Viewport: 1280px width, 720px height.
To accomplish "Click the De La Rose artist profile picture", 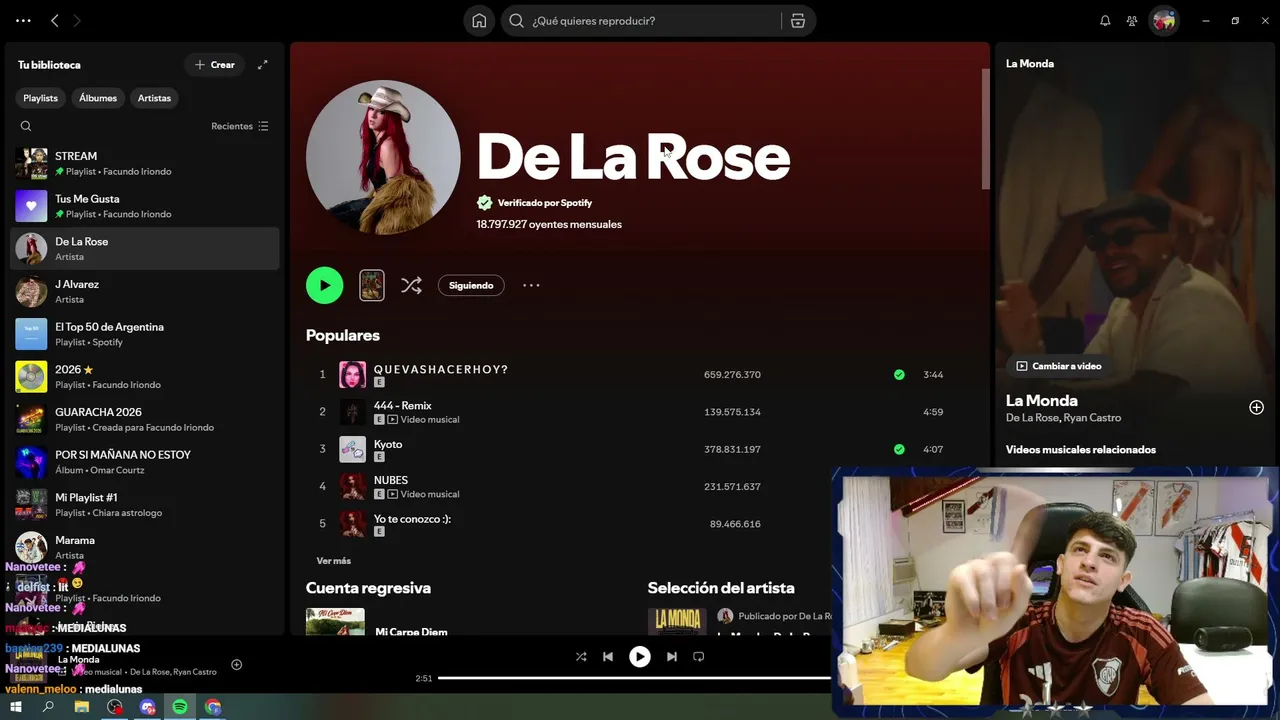I will [x=383, y=158].
